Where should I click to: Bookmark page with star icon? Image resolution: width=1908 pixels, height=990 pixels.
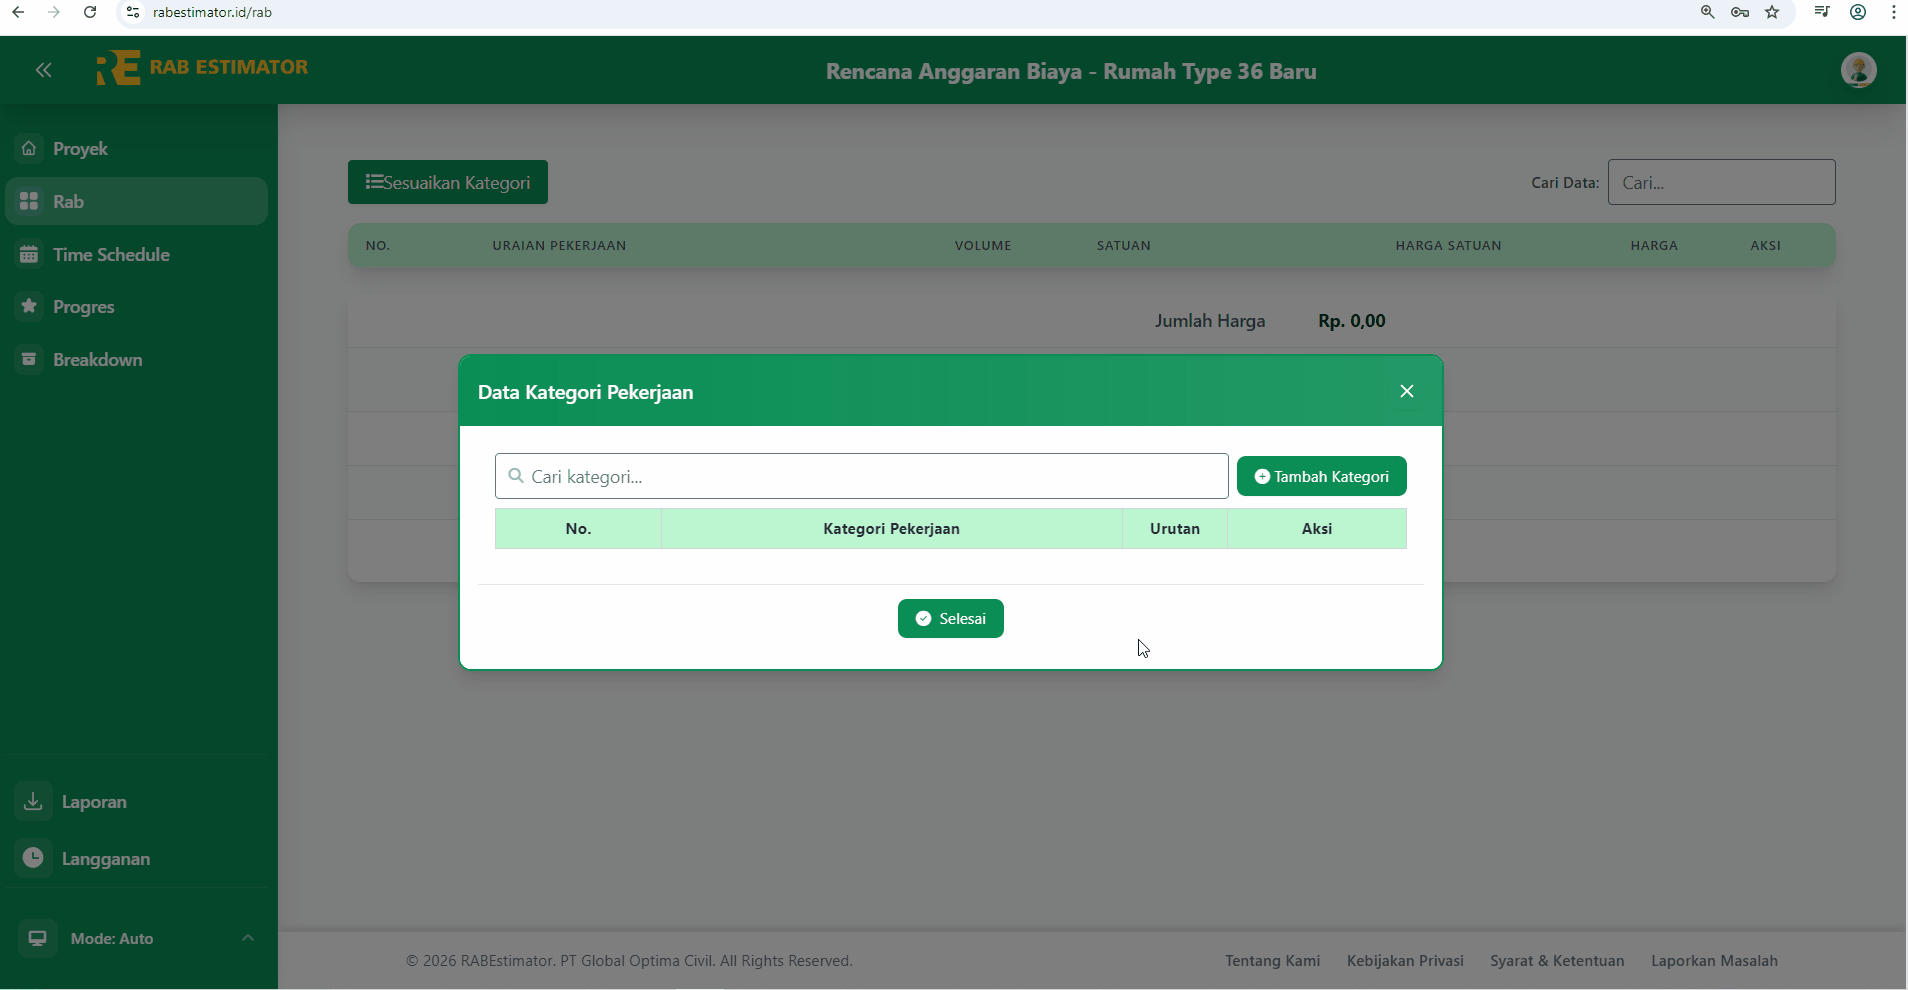pyautogui.click(x=1772, y=12)
